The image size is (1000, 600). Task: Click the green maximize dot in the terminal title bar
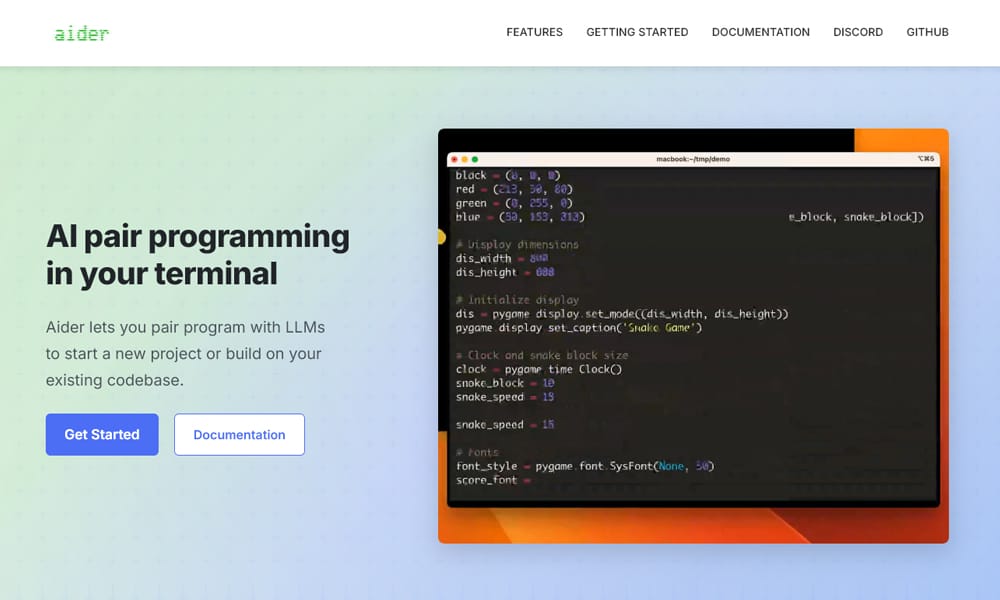coord(475,159)
